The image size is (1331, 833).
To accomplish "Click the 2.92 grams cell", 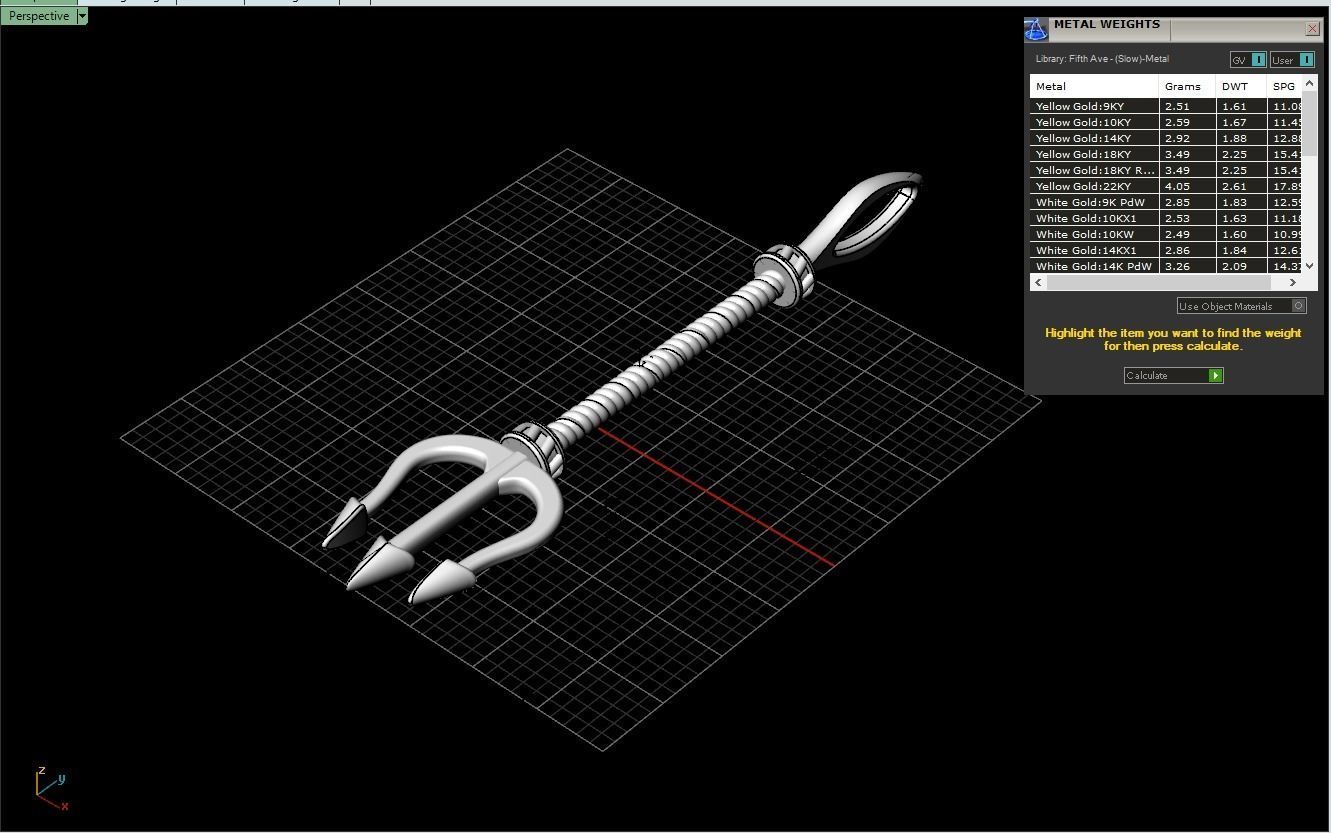I will (x=1187, y=138).
